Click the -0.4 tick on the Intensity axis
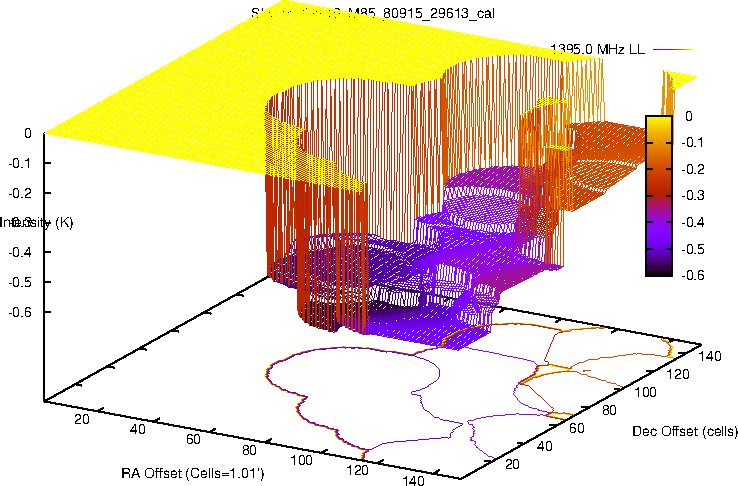 (x=20, y=252)
